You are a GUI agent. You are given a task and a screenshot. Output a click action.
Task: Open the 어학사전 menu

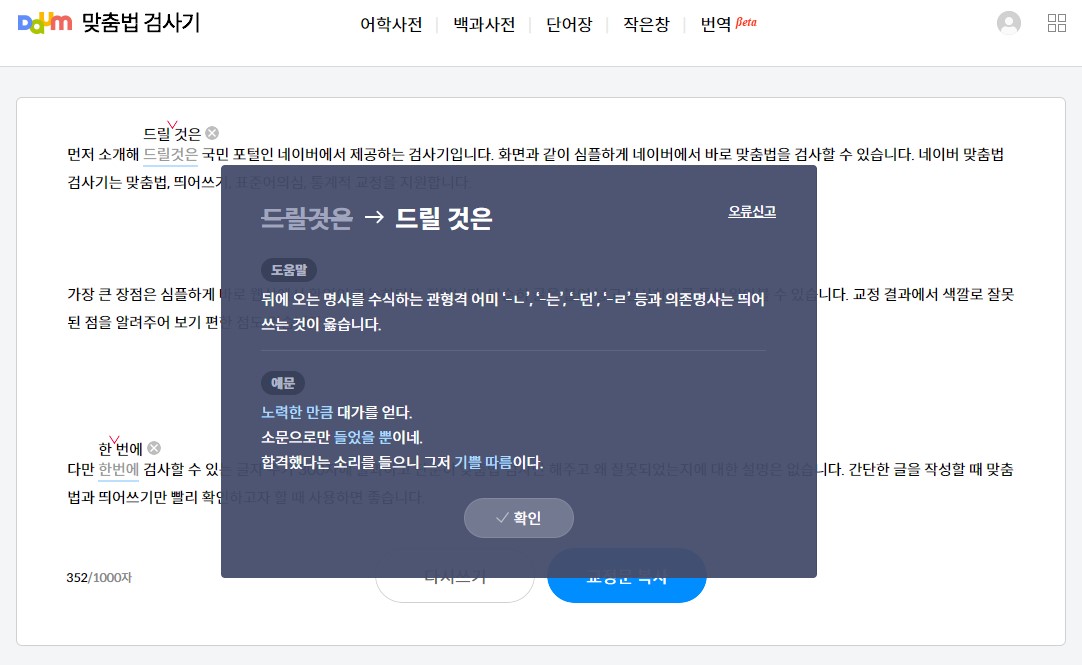391,24
